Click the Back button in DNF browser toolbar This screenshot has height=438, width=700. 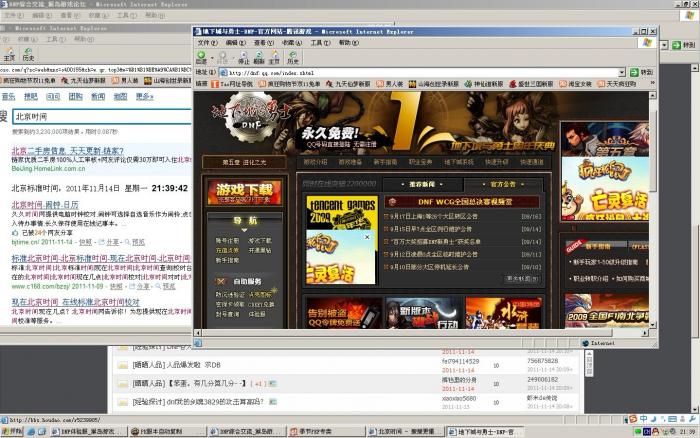[201, 57]
